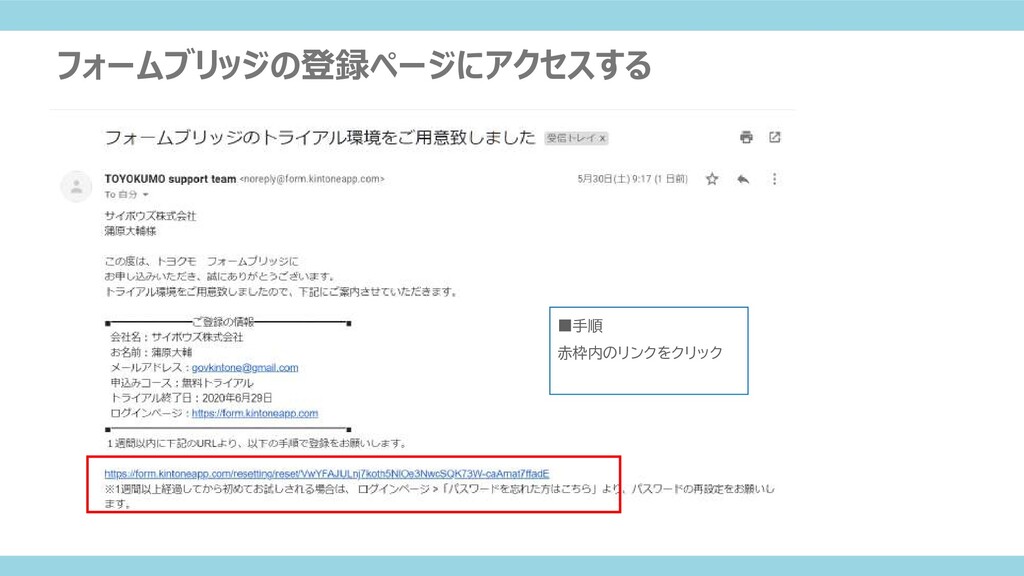The image size is (1024, 576).
Task: Star the TOYOKUMO support team email
Action: [x=712, y=179]
